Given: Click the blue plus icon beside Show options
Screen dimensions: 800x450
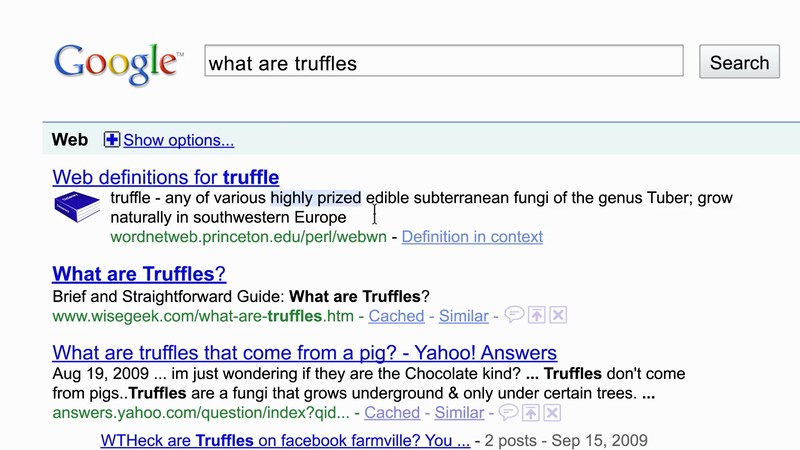Looking at the screenshot, I should point(112,141).
